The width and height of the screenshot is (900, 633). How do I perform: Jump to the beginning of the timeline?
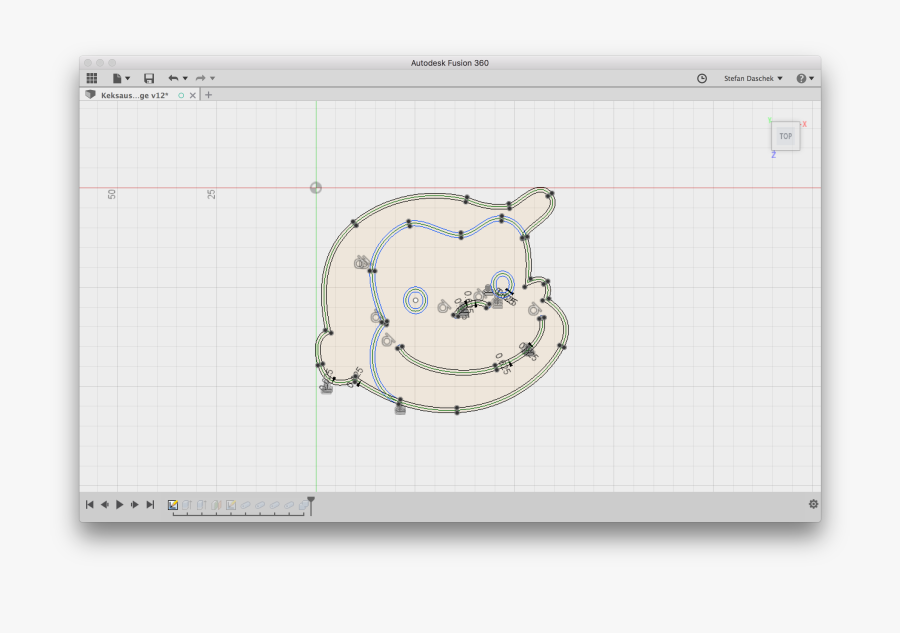89,505
